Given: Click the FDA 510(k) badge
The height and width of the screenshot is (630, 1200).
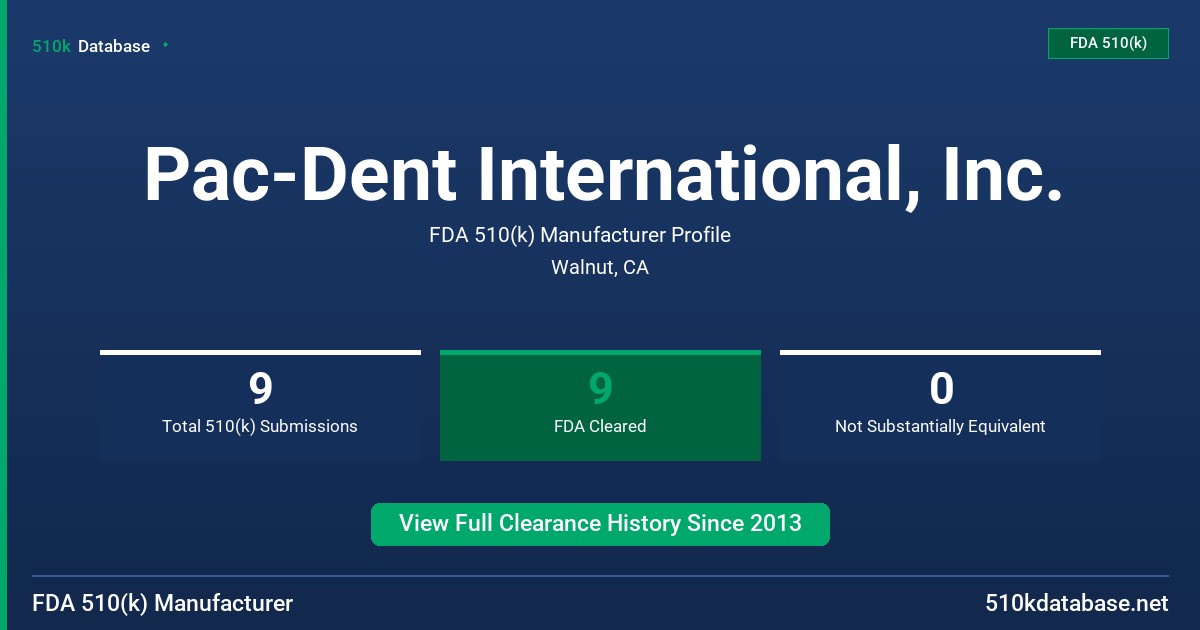Looking at the screenshot, I should point(1108,43).
